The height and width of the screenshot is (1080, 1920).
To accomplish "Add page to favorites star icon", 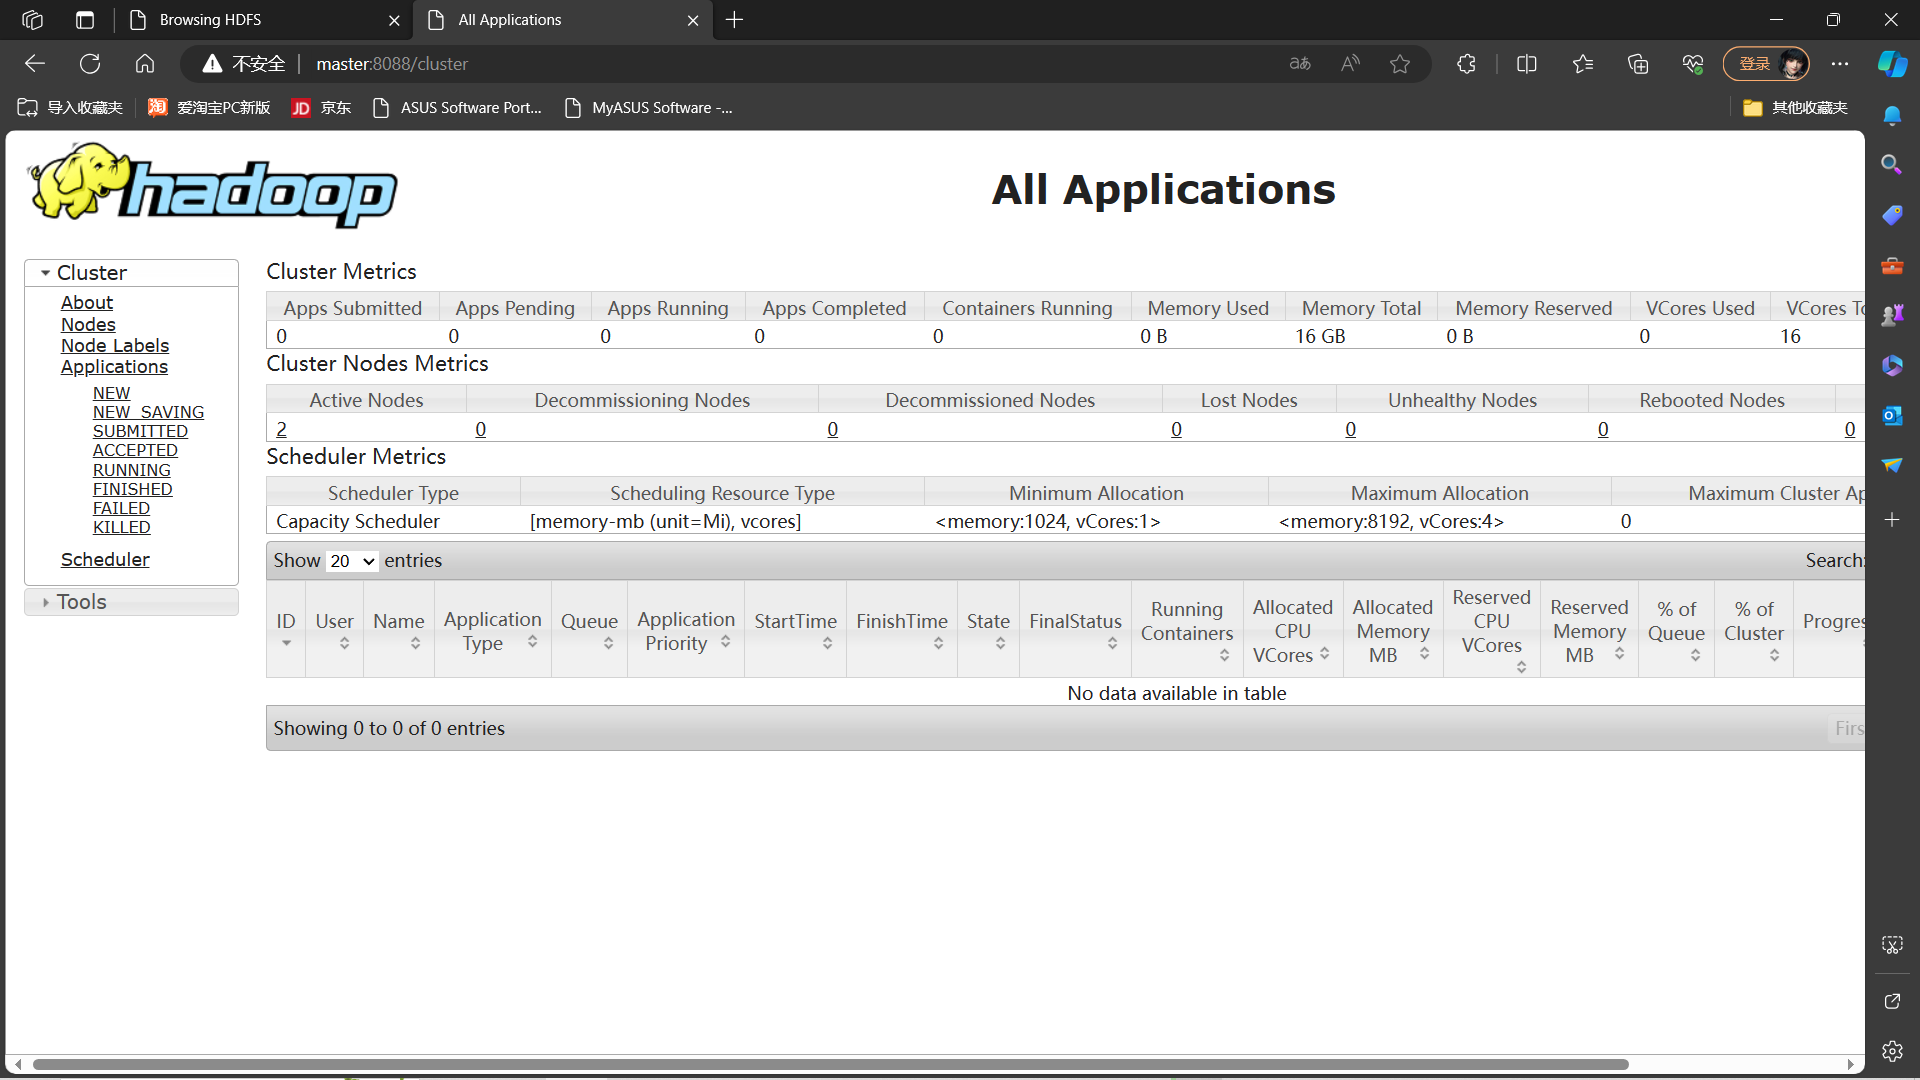I will point(1400,64).
